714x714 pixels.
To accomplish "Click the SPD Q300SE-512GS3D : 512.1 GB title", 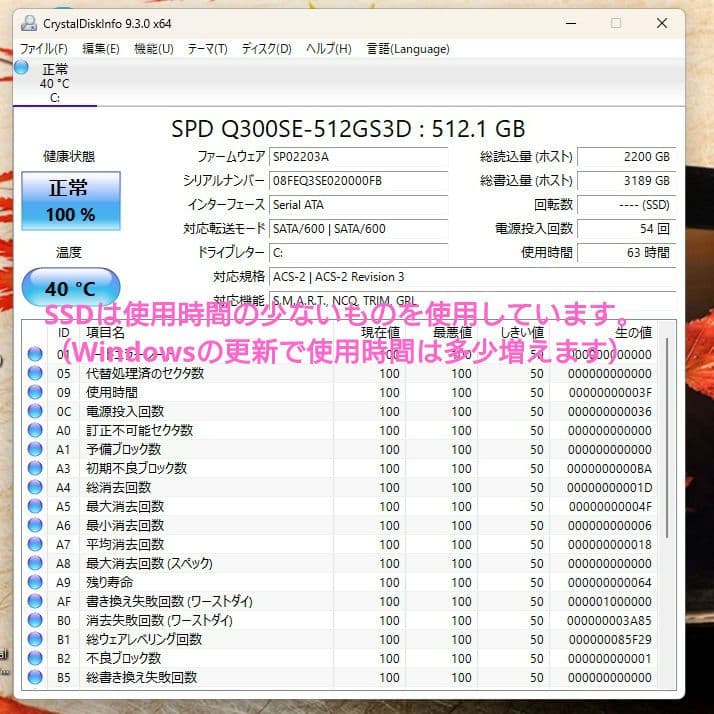I will (348, 129).
